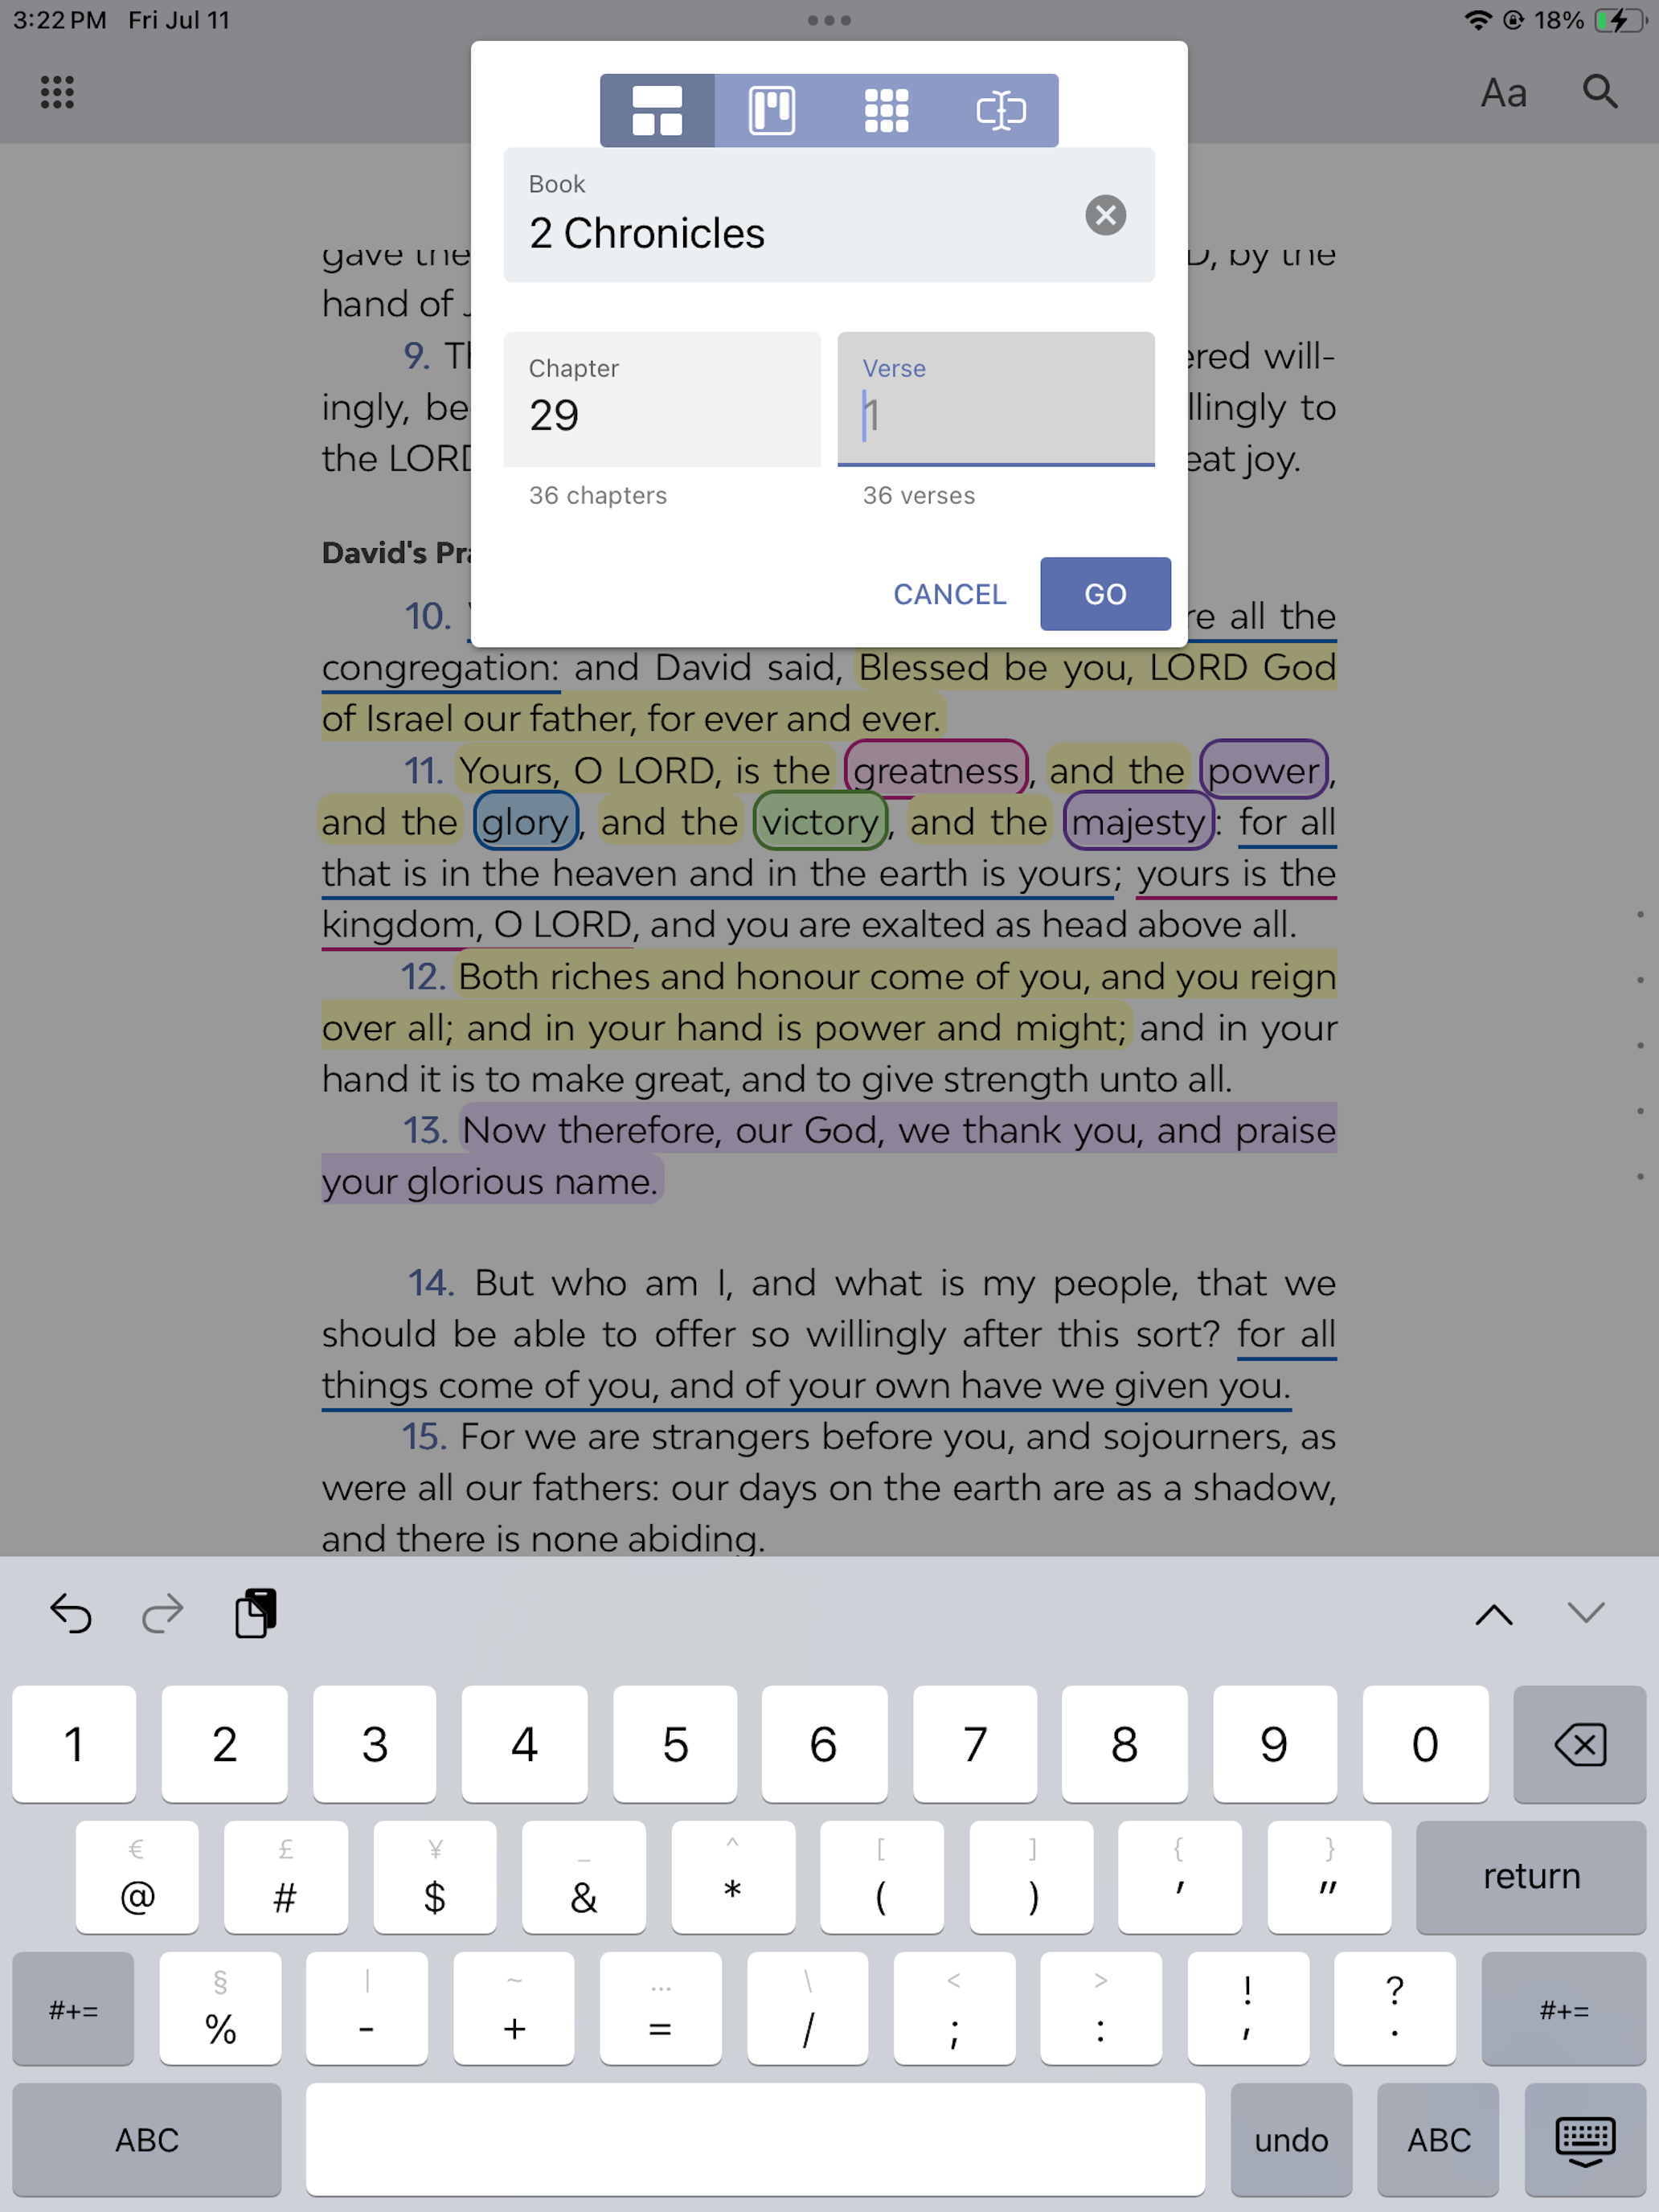
Task: Tap the Wi-Fi status icon
Action: click(x=1478, y=20)
